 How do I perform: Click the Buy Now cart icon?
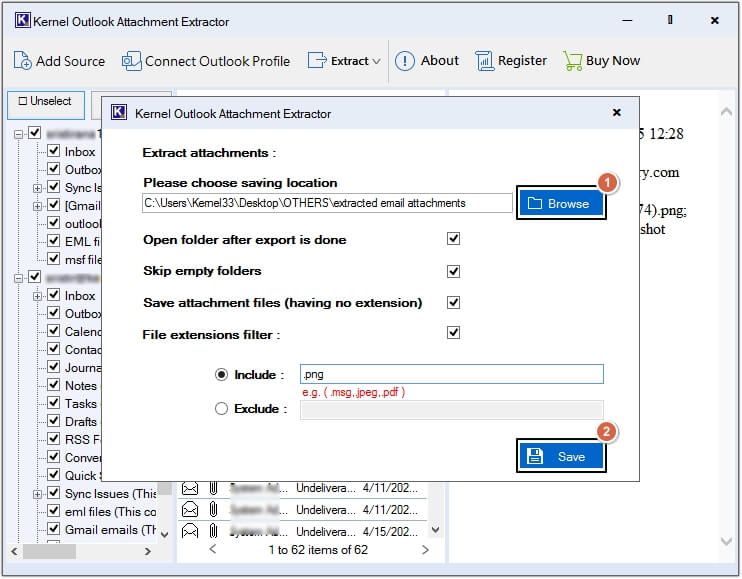click(x=573, y=61)
